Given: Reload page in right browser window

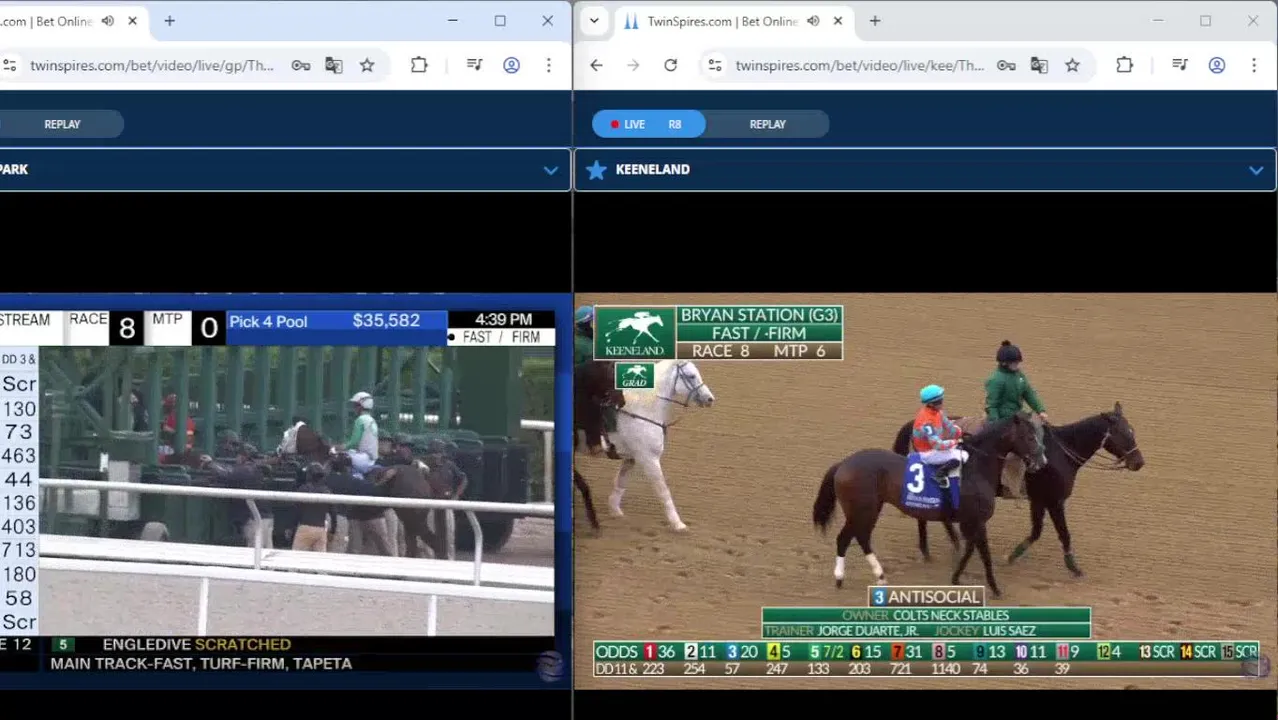Looking at the screenshot, I should pos(671,65).
